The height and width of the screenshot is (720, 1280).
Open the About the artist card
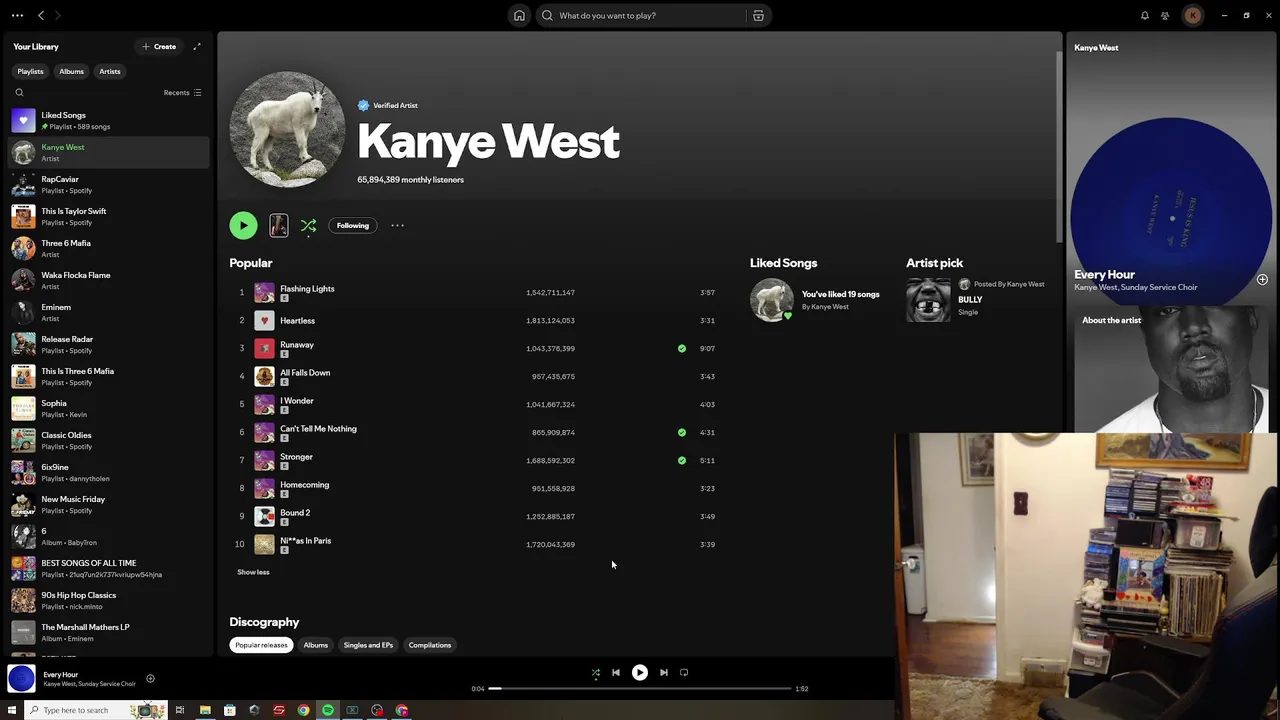pyautogui.click(x=1171, y=370)
